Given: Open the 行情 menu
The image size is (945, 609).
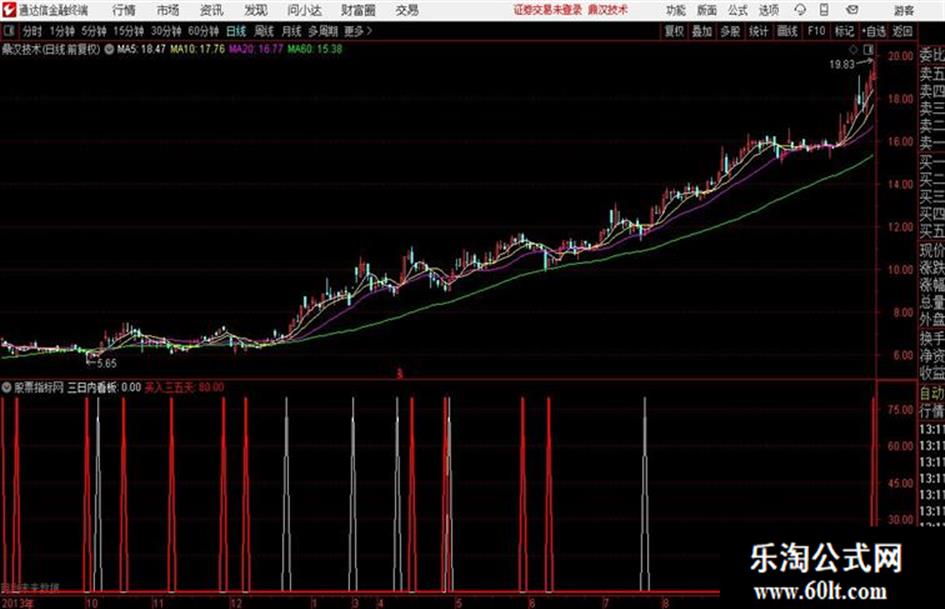Looking at the screenshot, I should [x=124, y=10].
